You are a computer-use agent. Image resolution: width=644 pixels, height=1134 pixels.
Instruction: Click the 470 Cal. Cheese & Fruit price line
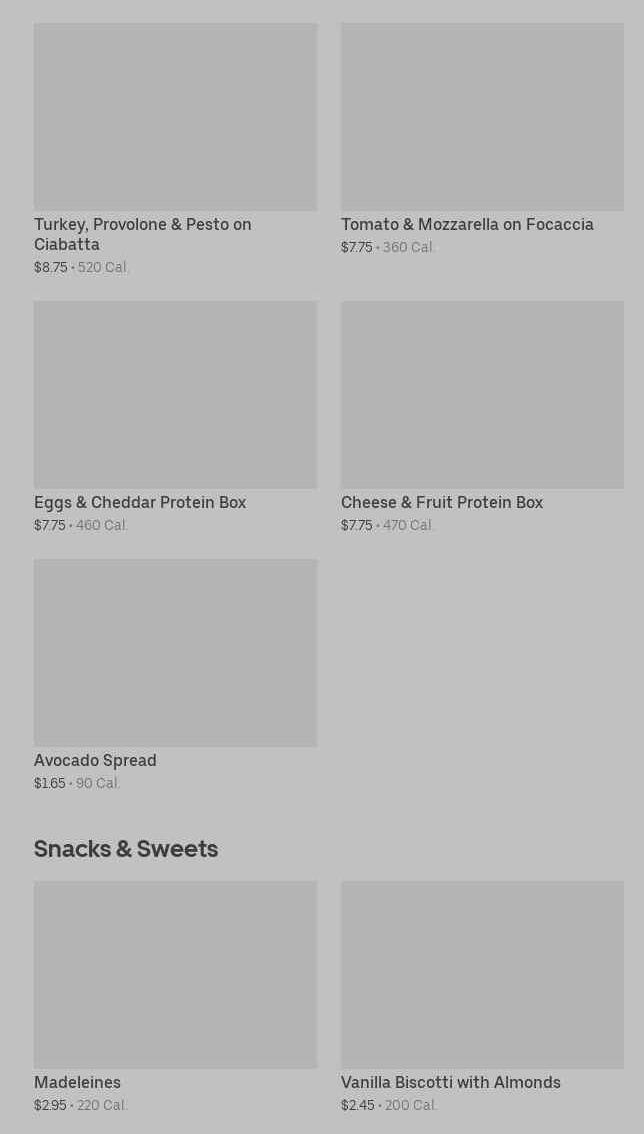click(x=408, y=526)
